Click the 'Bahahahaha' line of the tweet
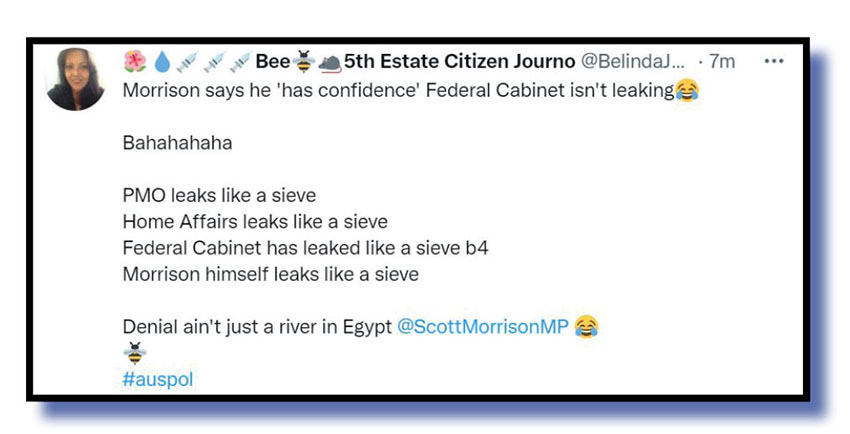Viewport: 850px width, 434px height. point(177,143)
